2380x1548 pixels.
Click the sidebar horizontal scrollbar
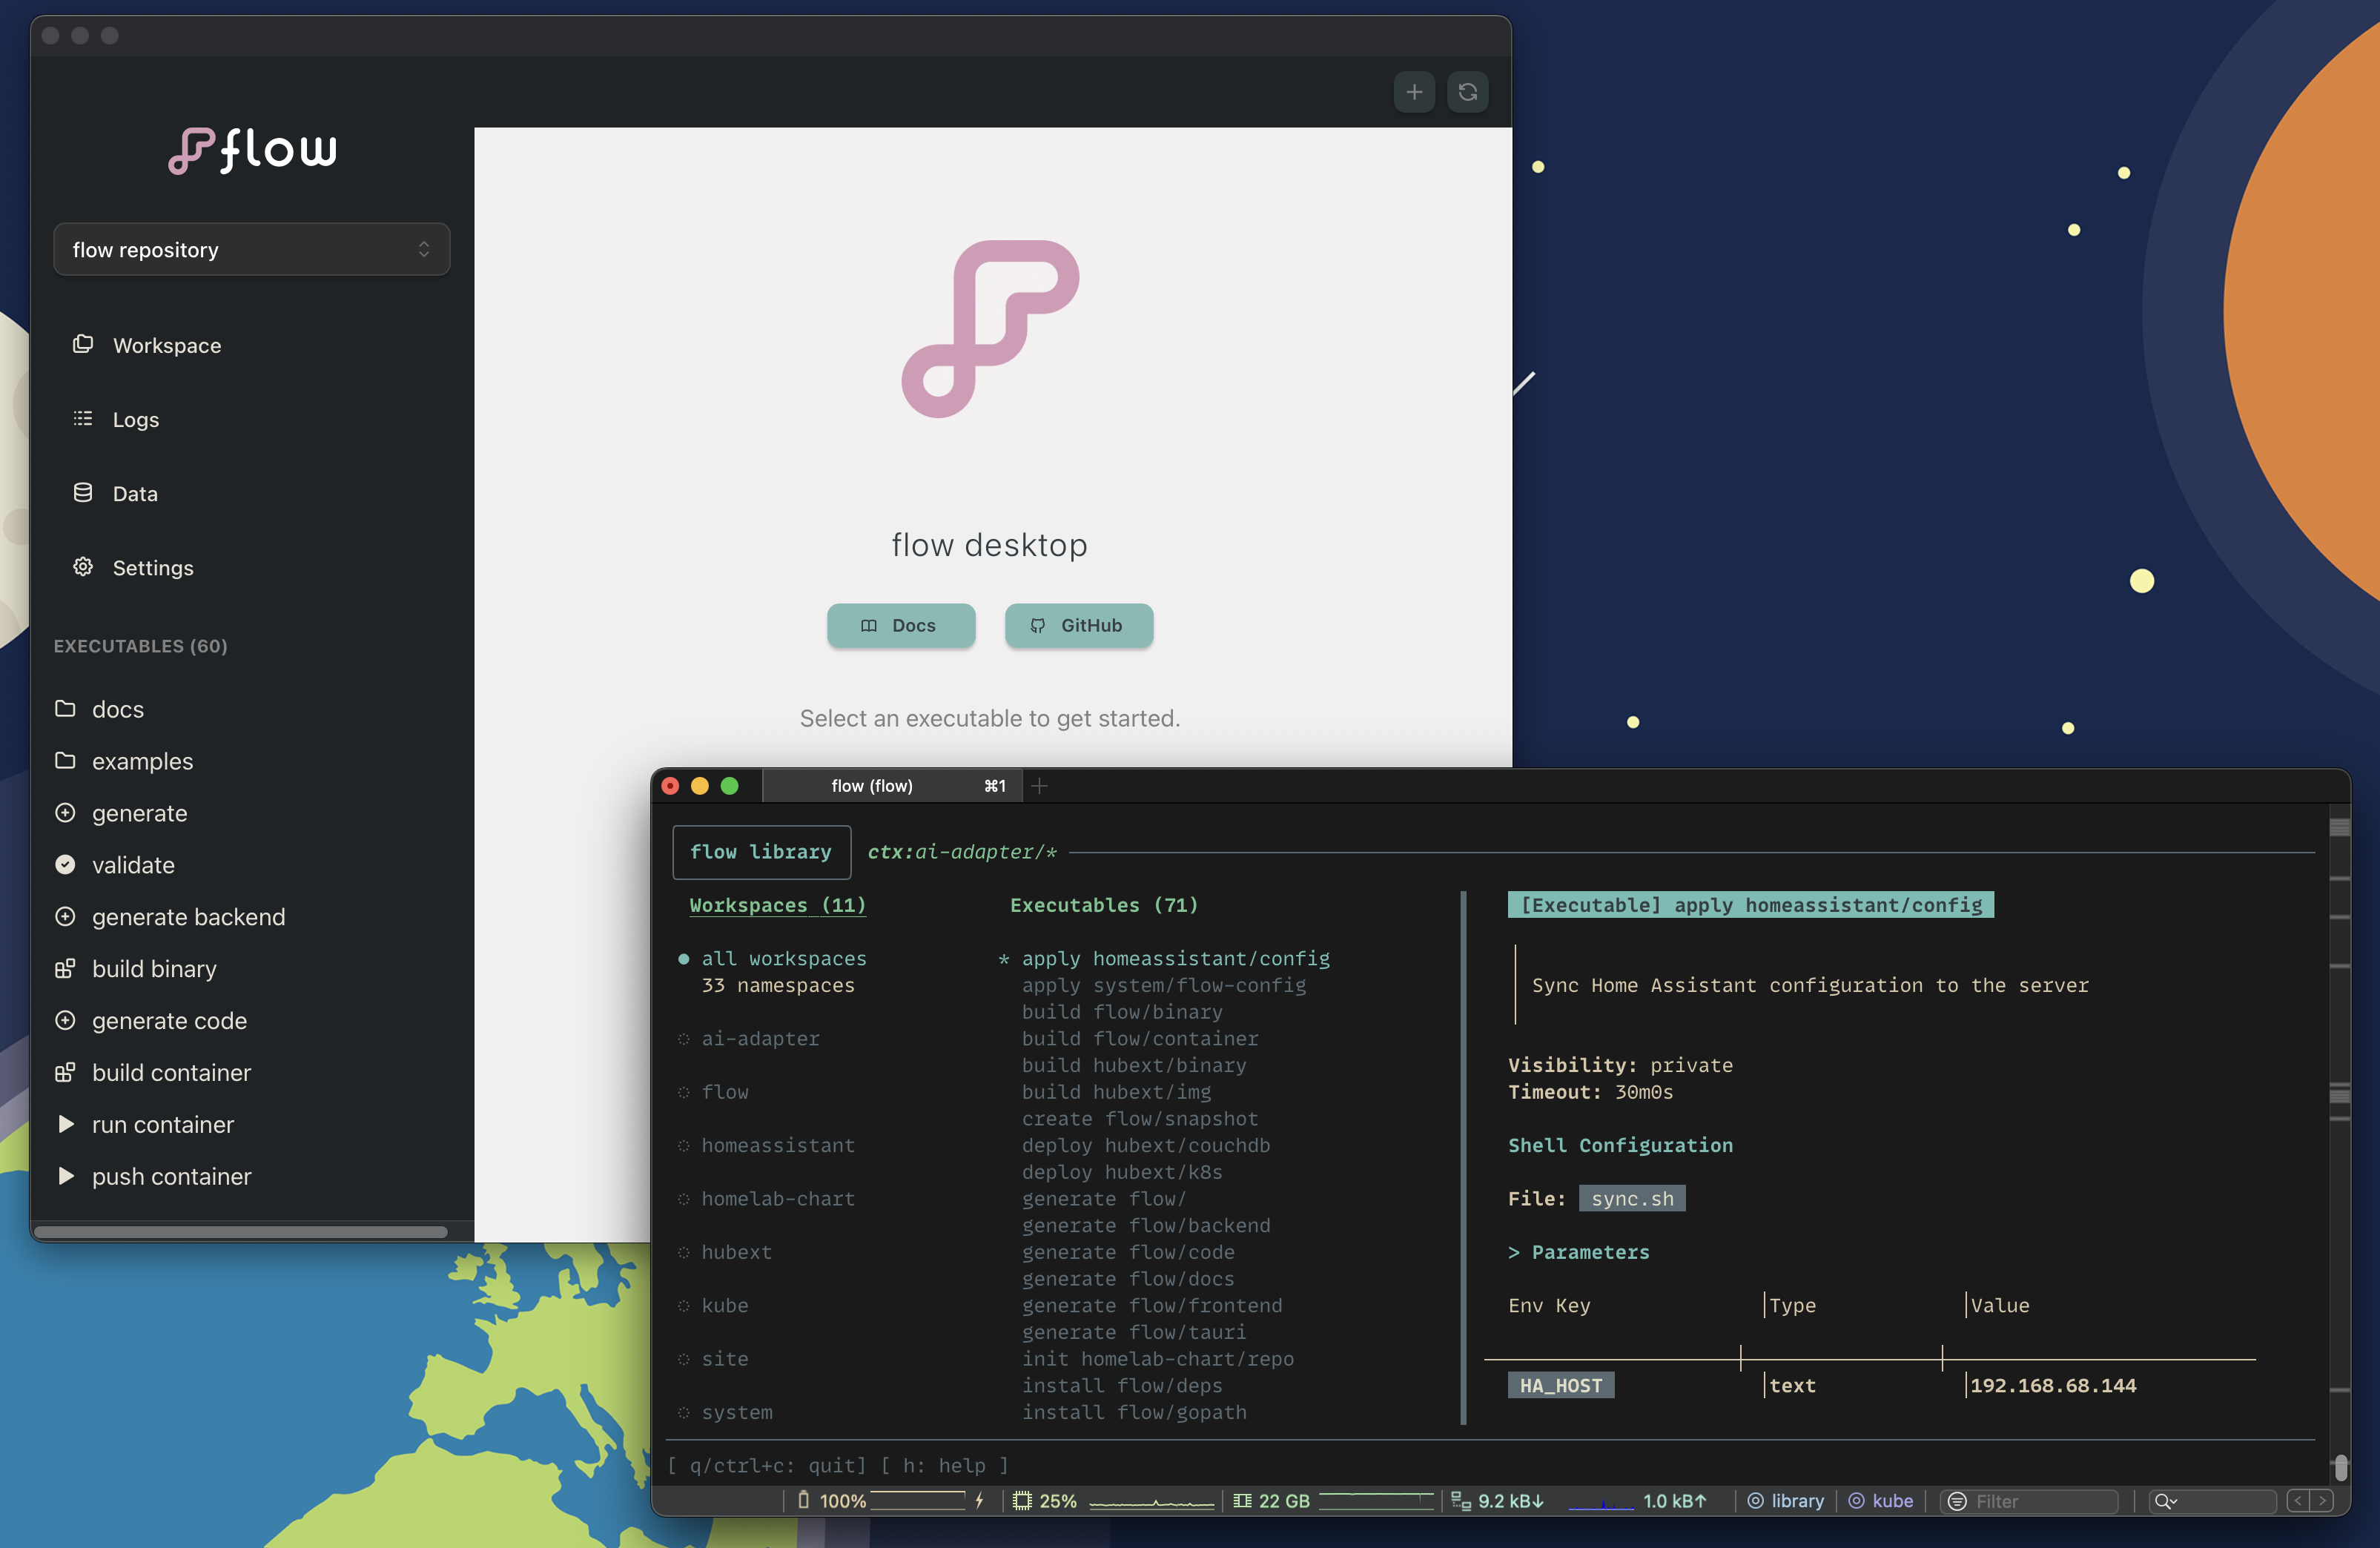click(x=240, y=1232)
